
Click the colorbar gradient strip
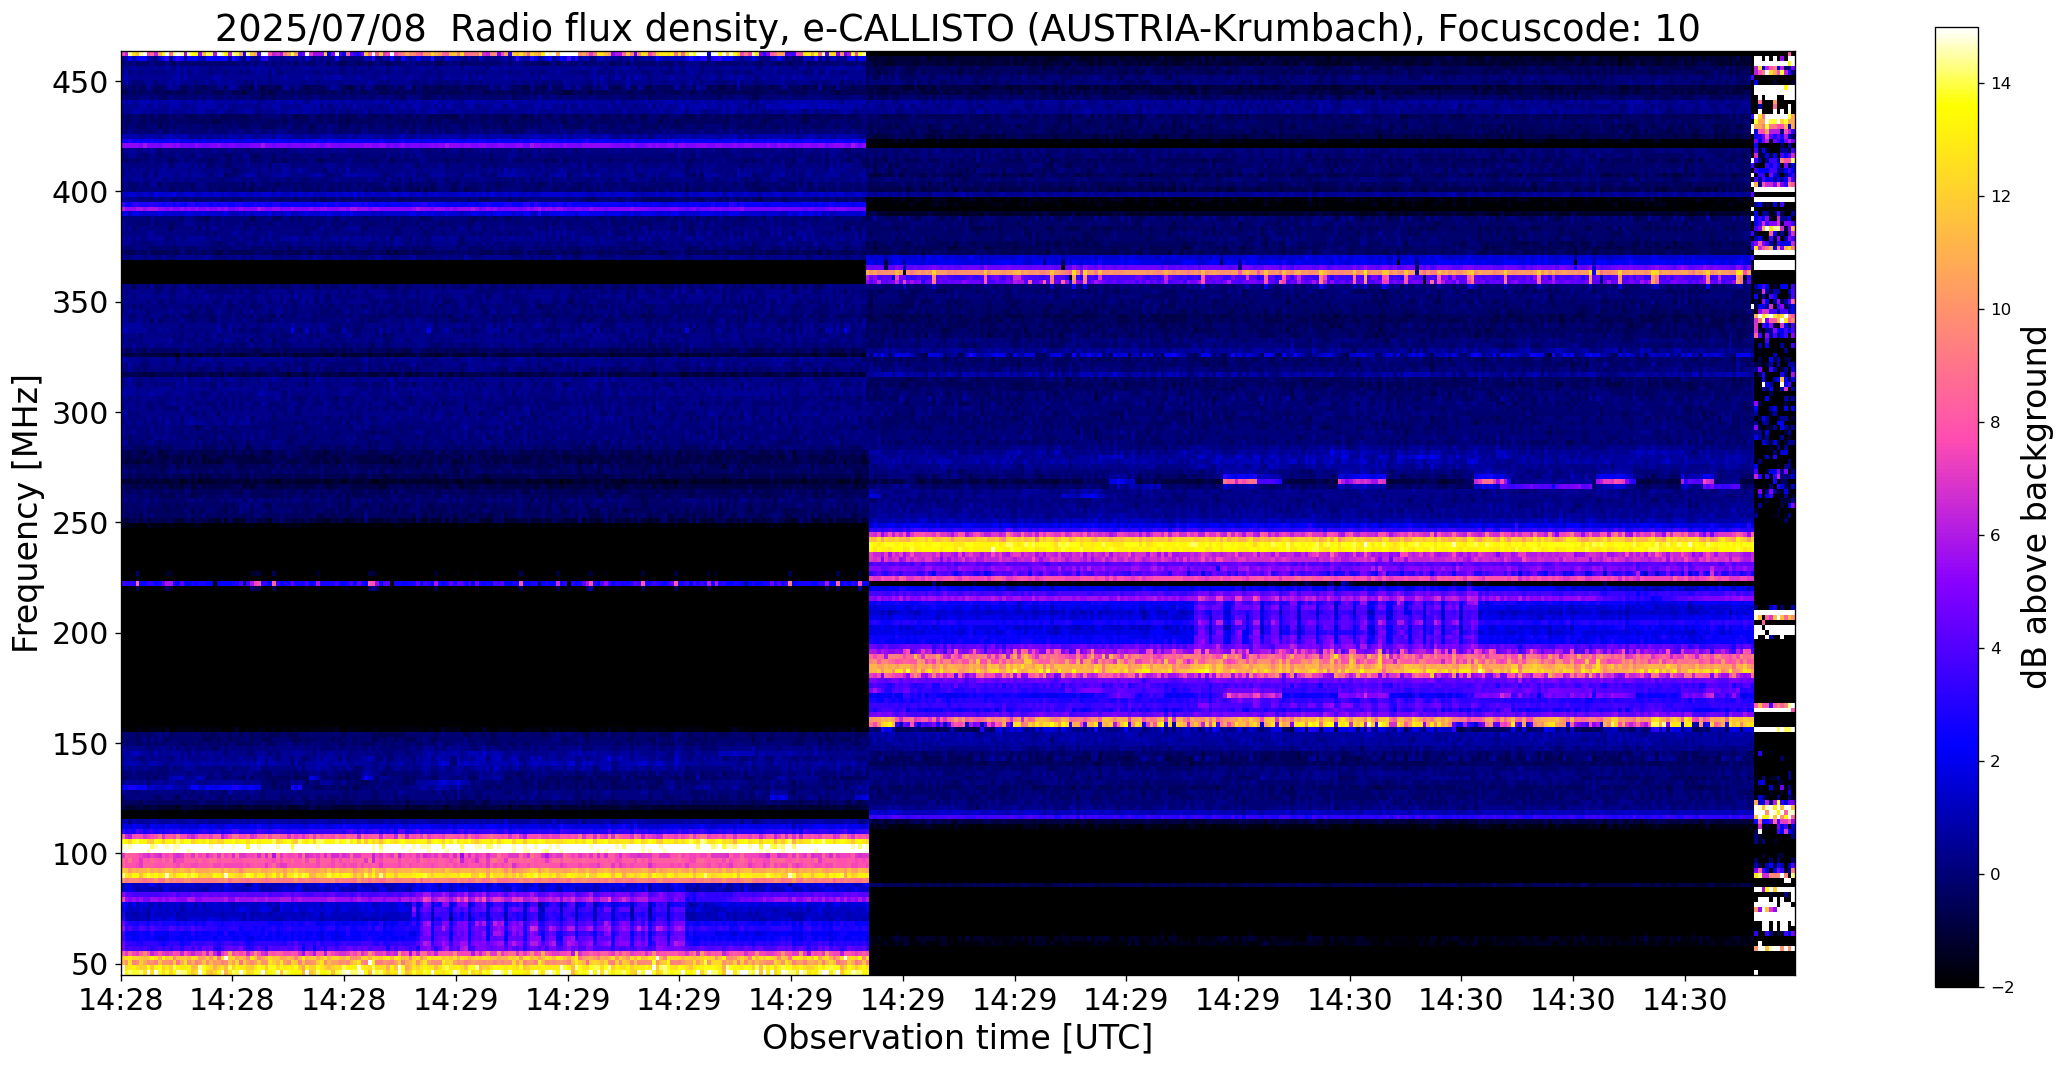click(x=1957, y=507)
